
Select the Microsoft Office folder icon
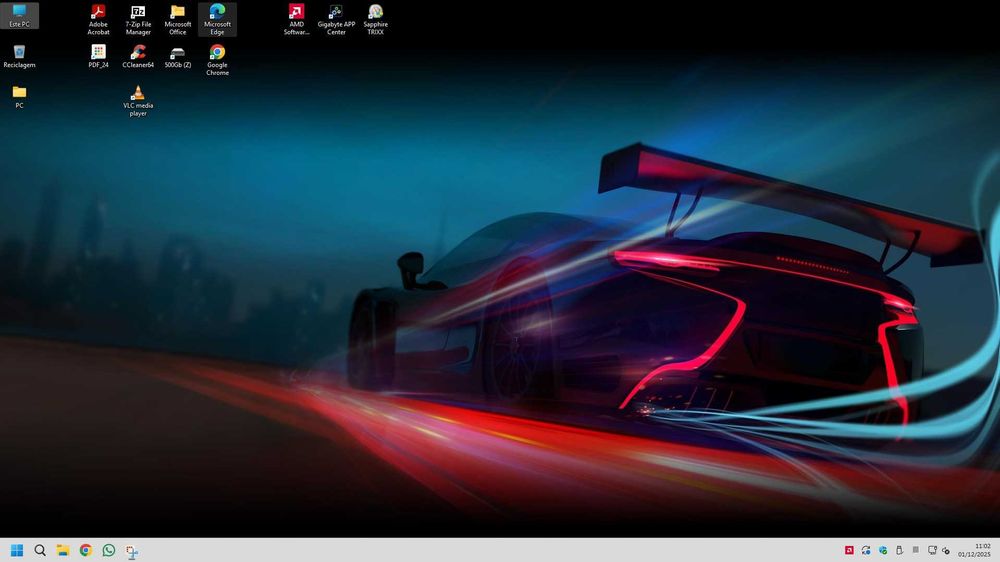178,20
